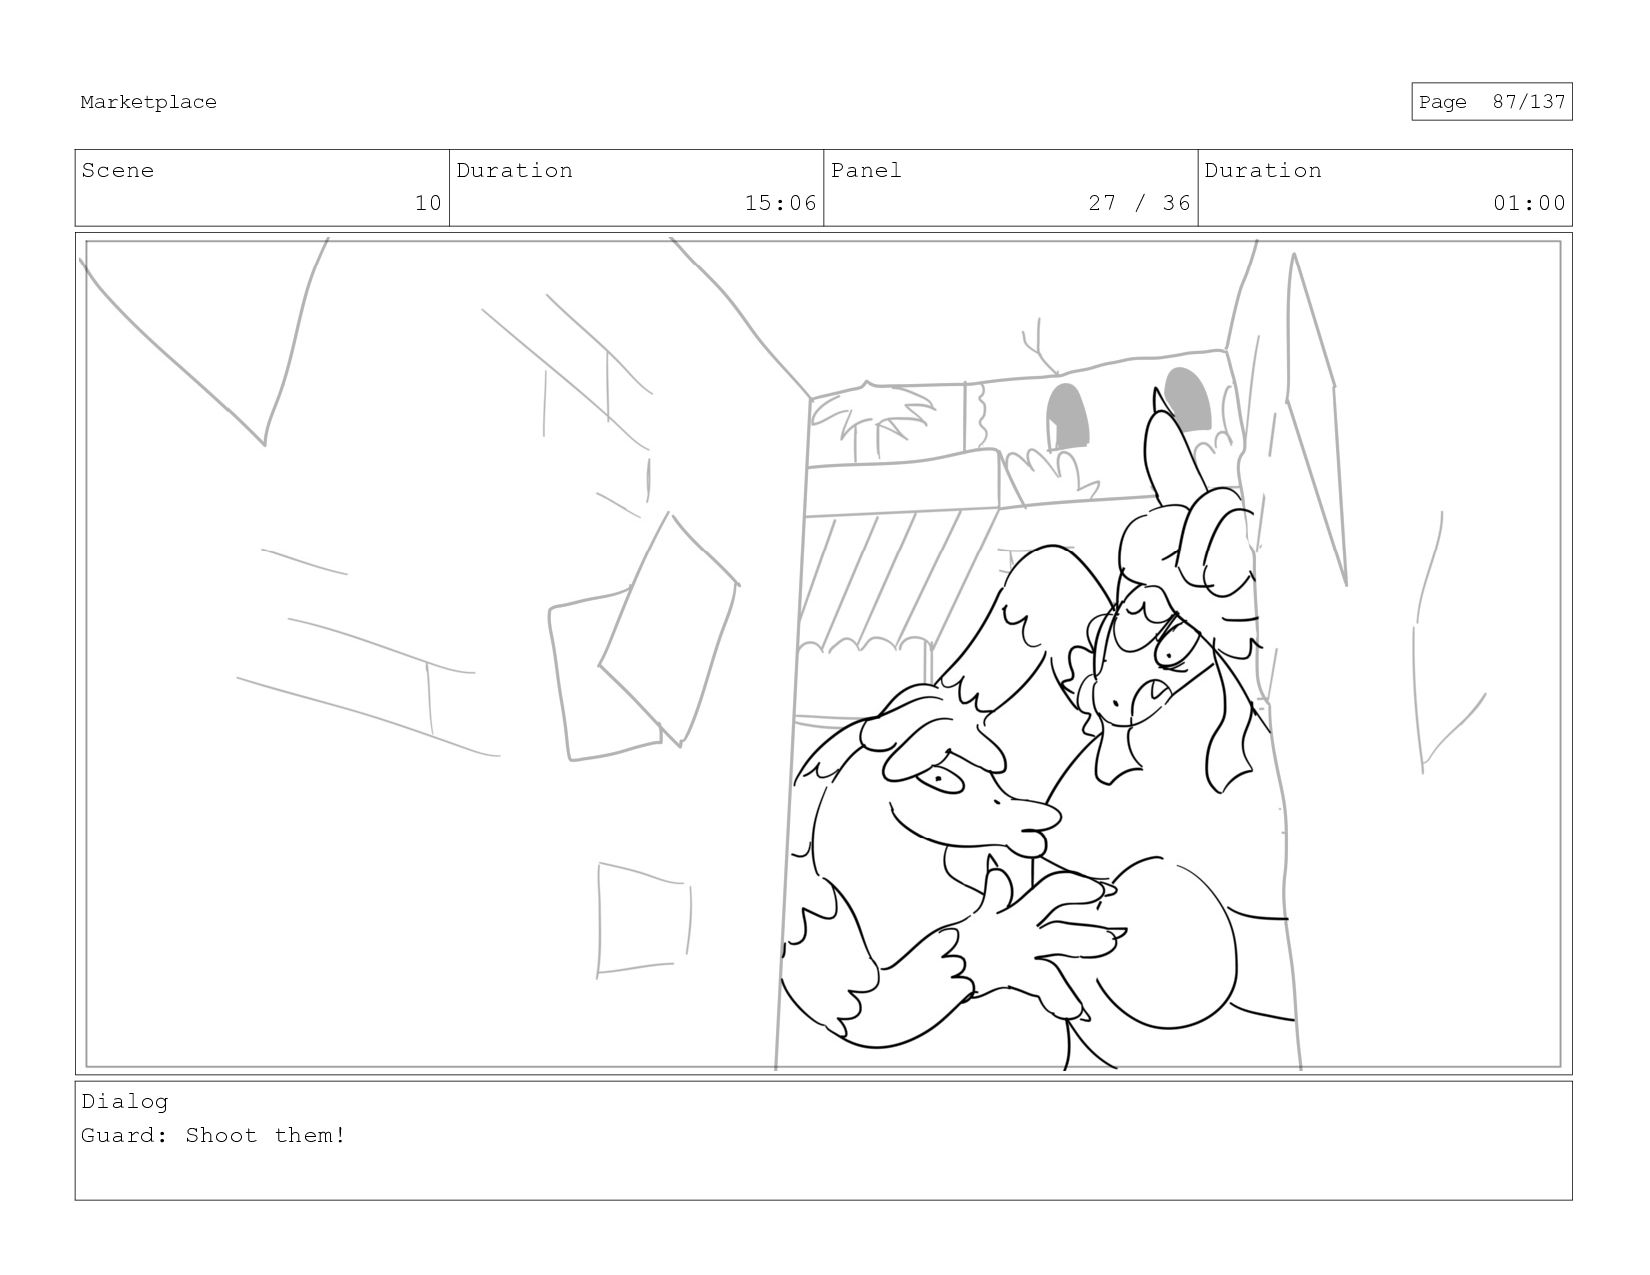Click the 'Dialog' label
This screenshot has height=1275, width=1650.
point(125,1102)
